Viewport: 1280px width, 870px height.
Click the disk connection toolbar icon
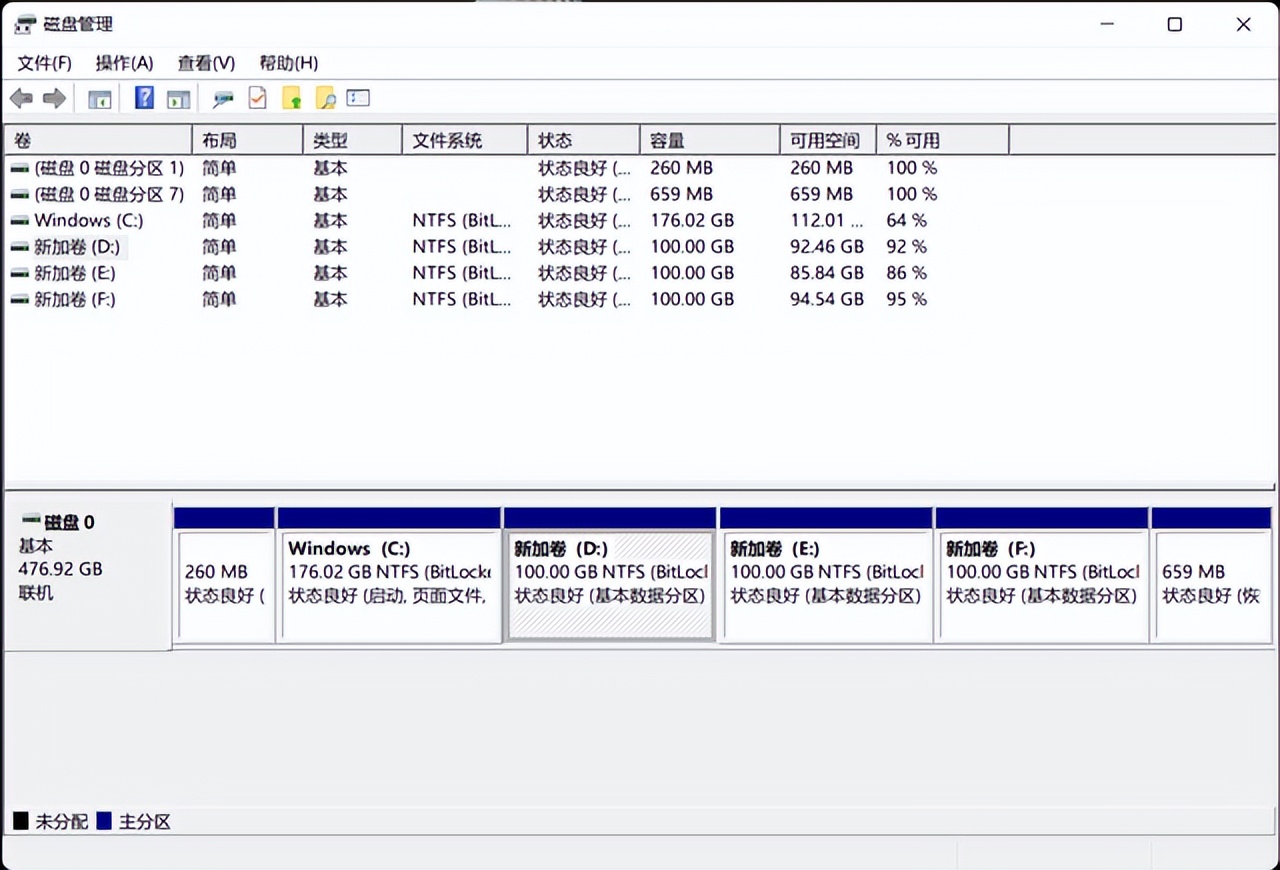(x=223, y=98)
